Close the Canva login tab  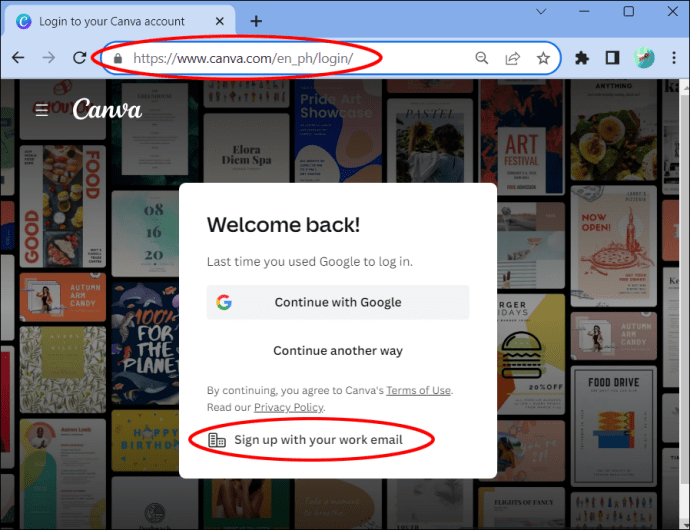click(x=220, y=21)
